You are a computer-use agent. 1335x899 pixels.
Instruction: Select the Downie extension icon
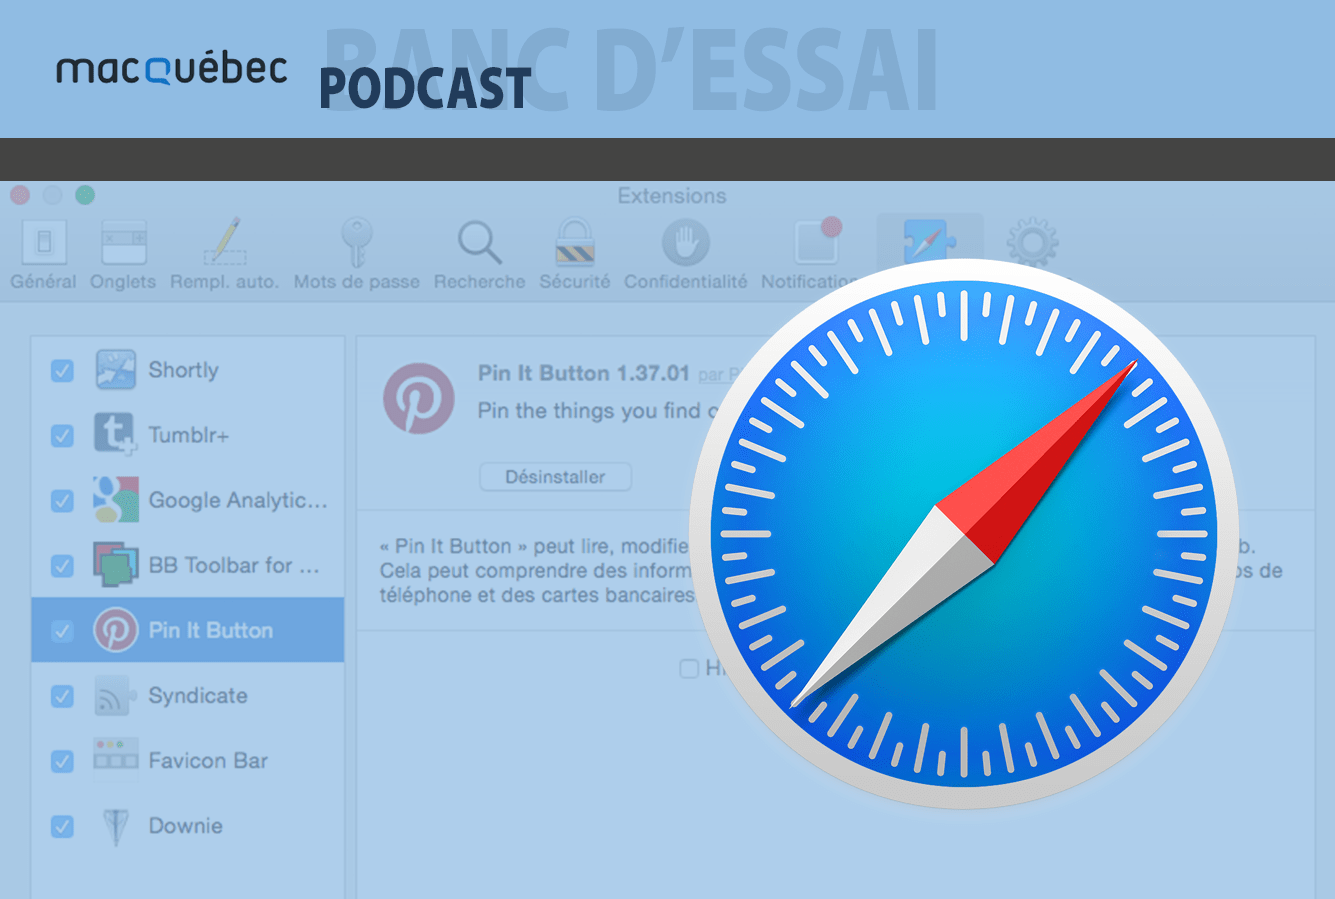pyautogui.click(x=115, y=826)
